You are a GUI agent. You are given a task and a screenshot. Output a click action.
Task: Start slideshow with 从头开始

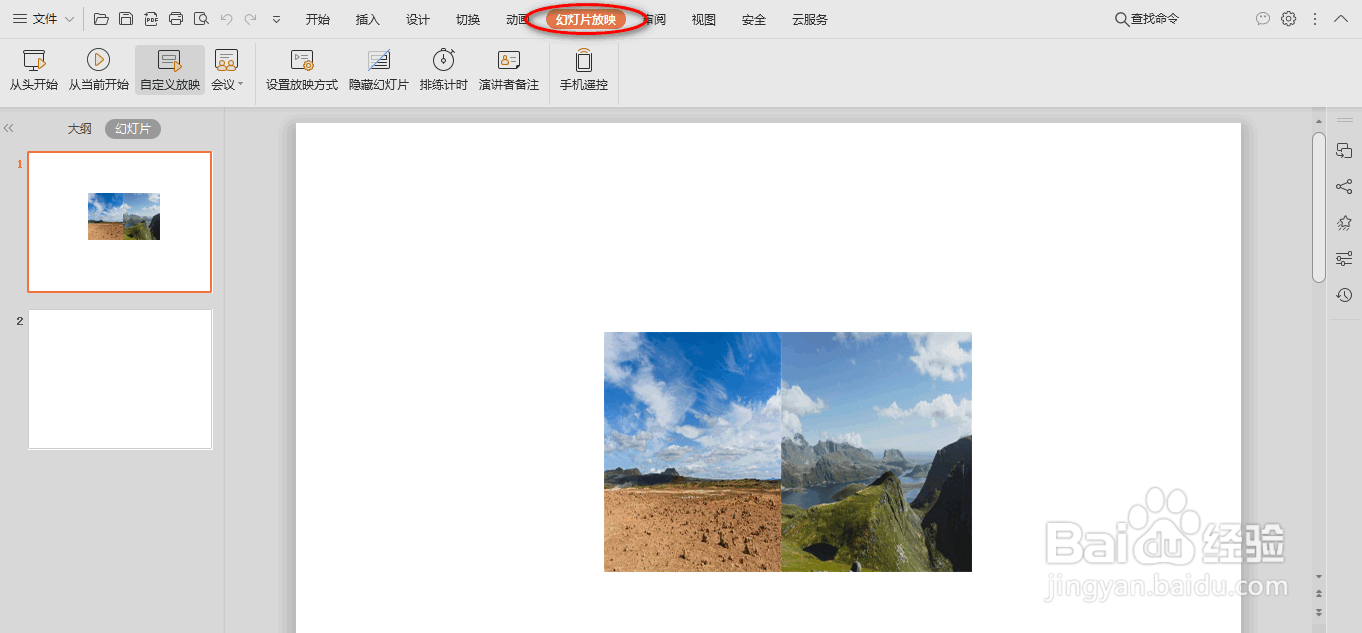34,71
